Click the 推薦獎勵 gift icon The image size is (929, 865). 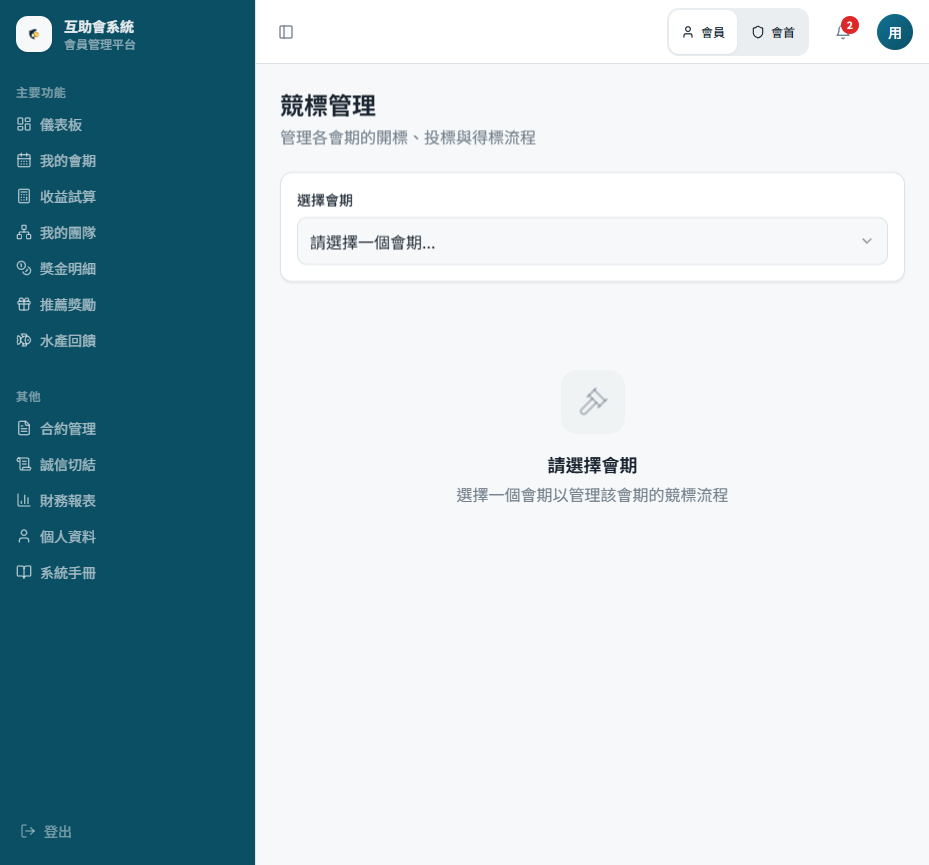click(x=24, y=305)
